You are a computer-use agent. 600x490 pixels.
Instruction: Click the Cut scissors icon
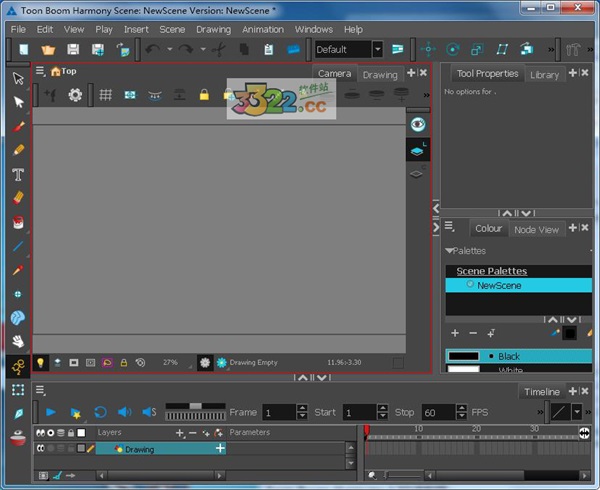coord(219,49)
